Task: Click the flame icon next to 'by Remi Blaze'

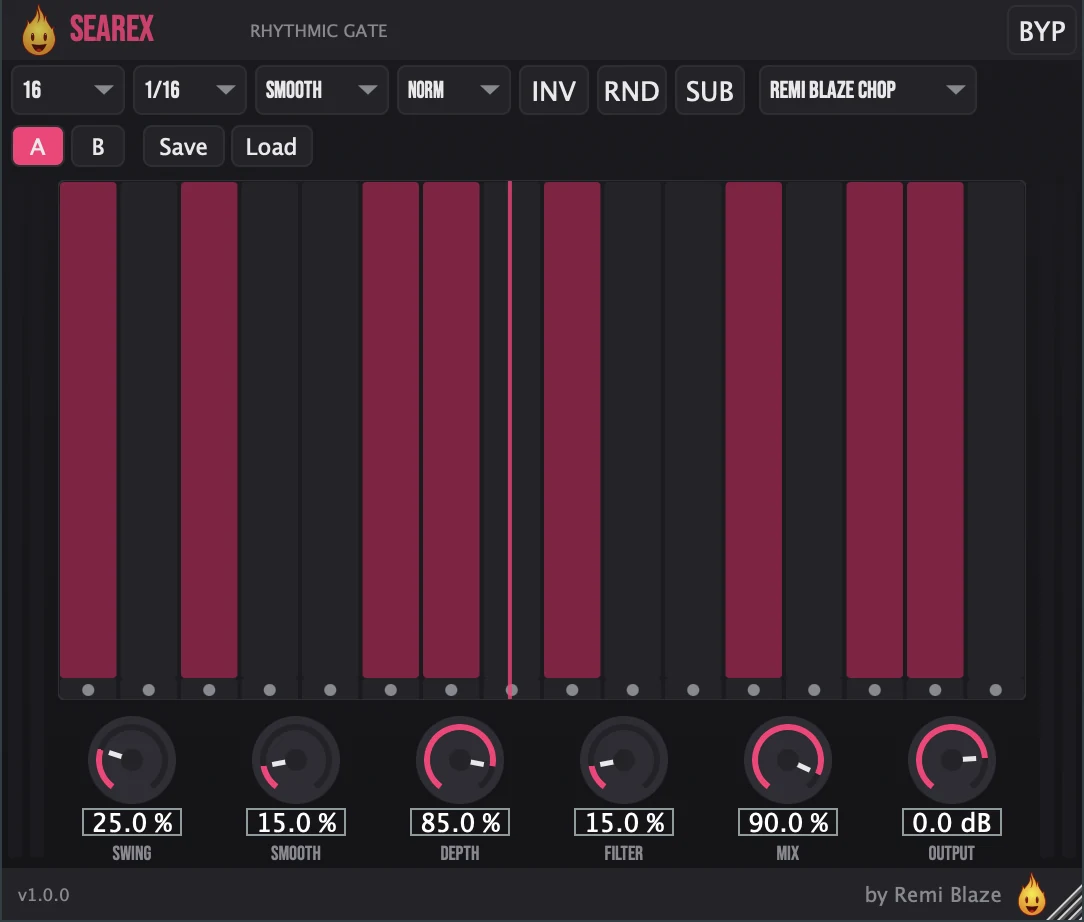Action: (1031, 894)
